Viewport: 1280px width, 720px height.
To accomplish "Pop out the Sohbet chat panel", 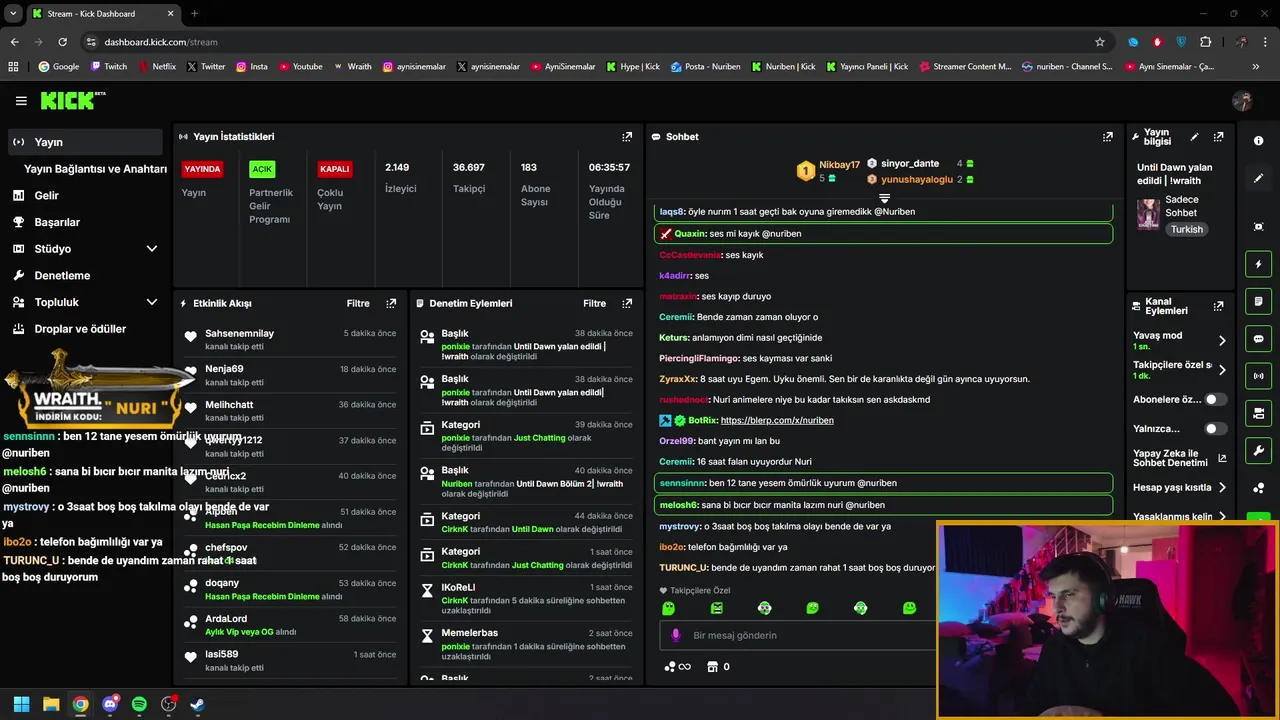I will (x=1108, y=137).
